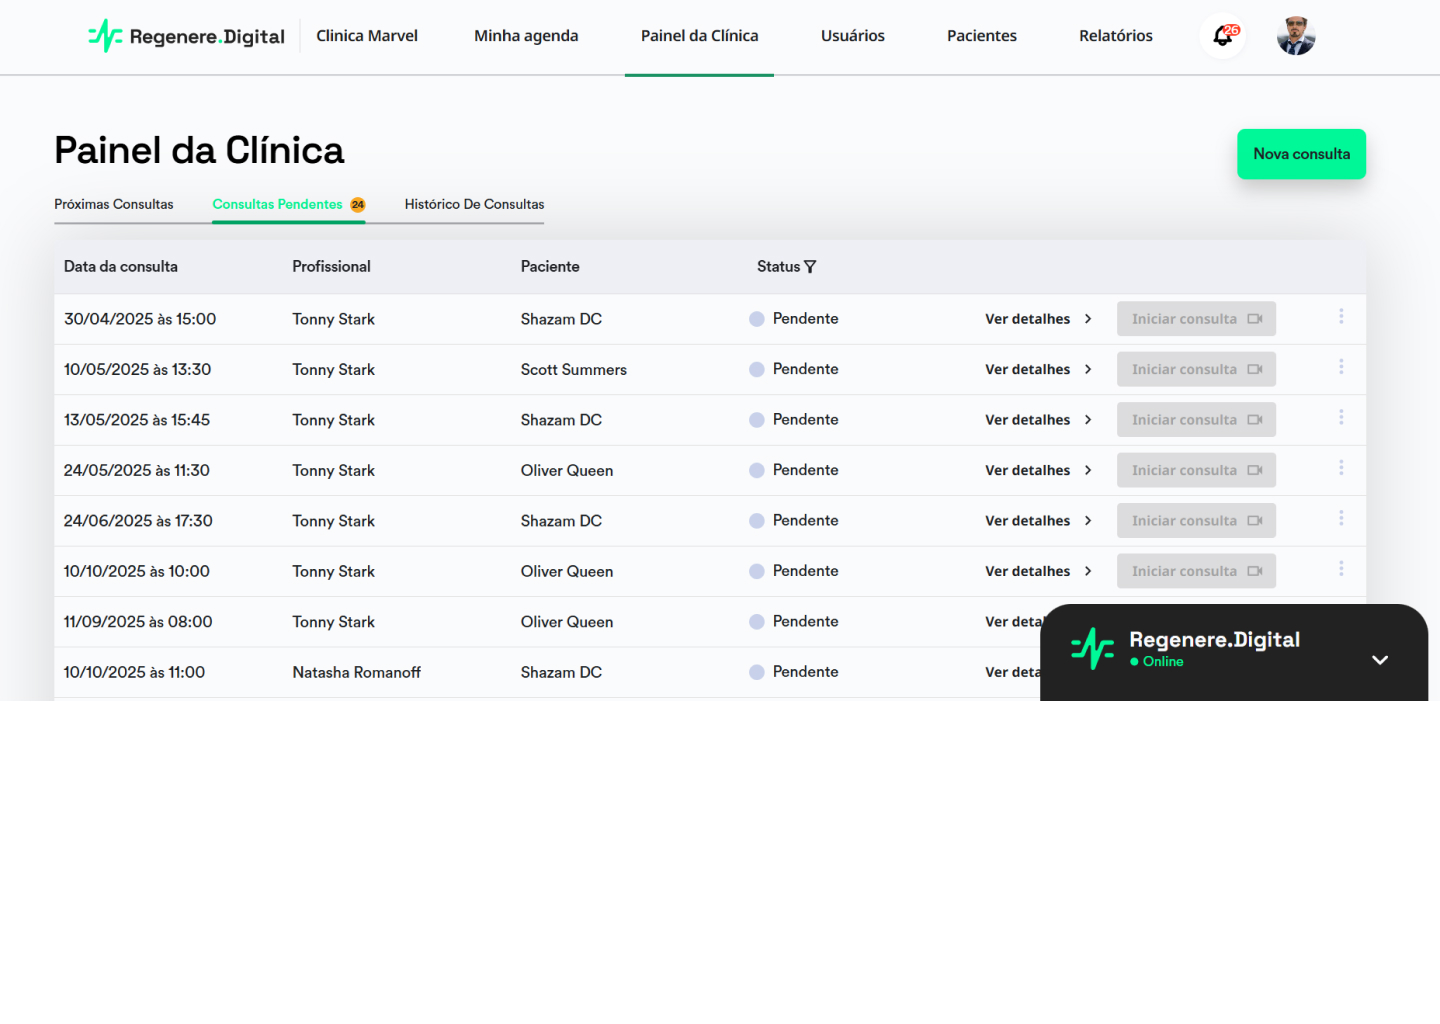Screen dimensions: 1440x1024
Task: Open the notifications bell icon
Action: (x=1222, y=37)
